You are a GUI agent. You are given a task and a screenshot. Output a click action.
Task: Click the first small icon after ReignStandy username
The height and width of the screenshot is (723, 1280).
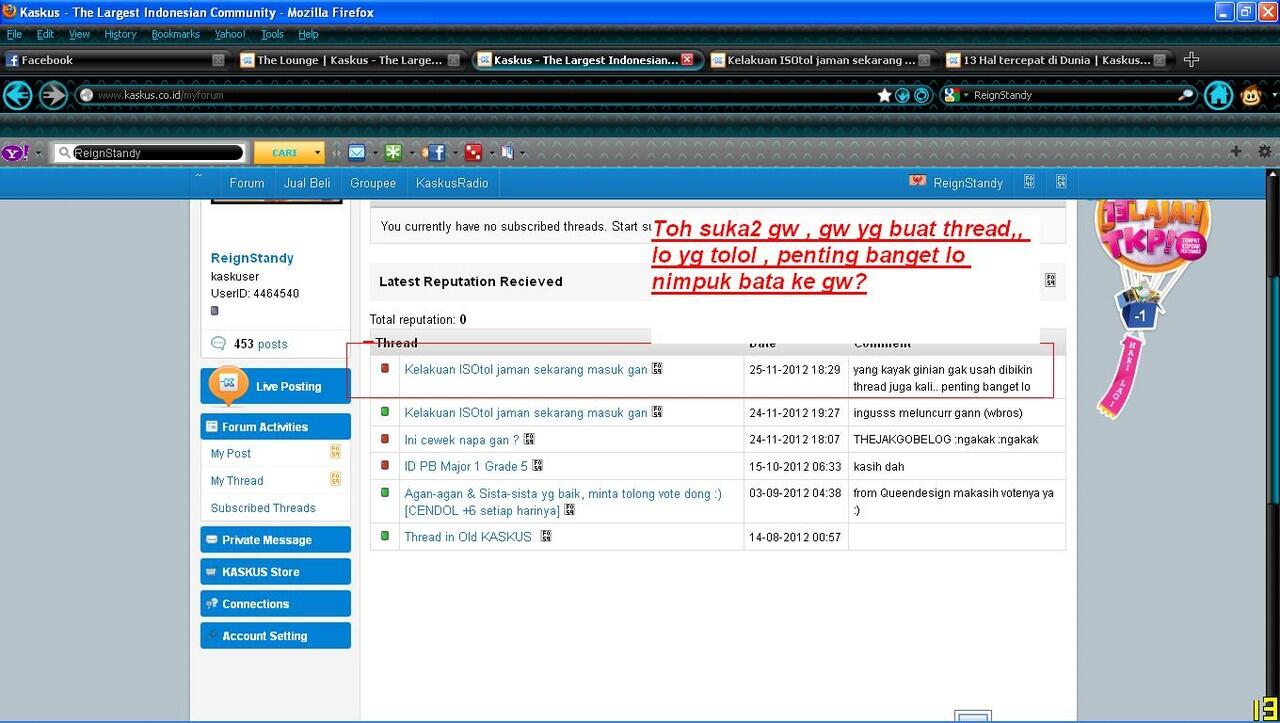1029,182
